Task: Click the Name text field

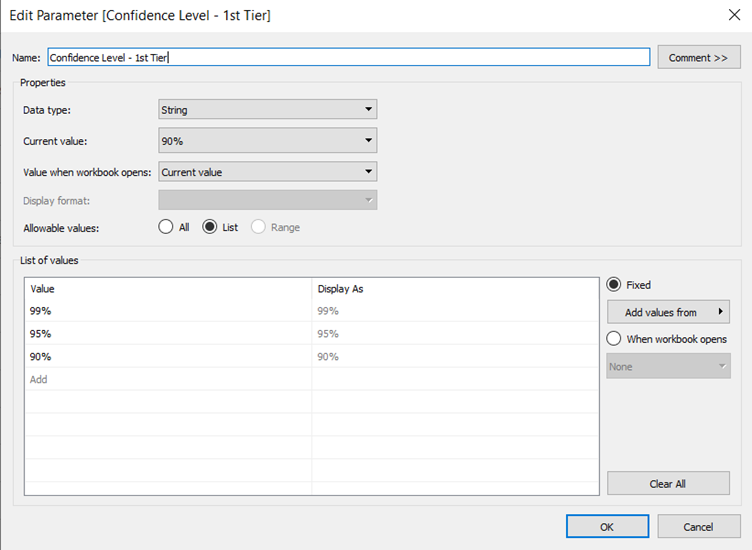Action: (348, 58)
